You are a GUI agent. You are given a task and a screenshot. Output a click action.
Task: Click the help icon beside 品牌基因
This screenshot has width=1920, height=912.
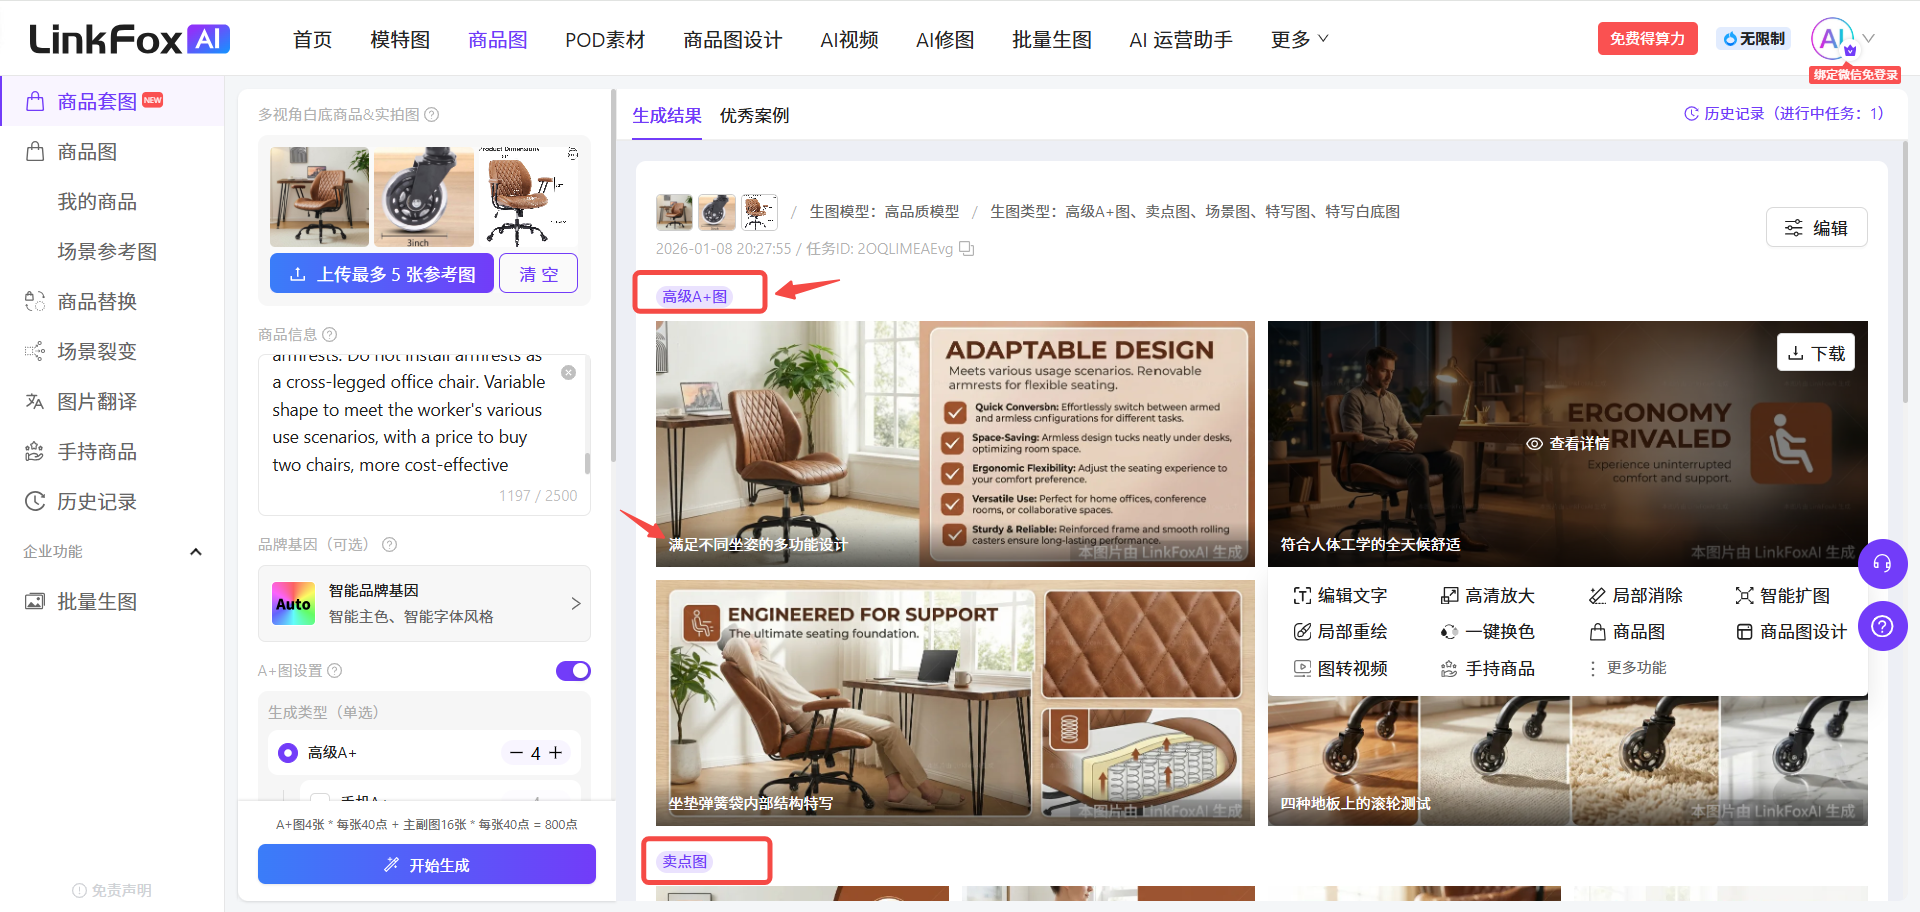(x=390, y=544)
